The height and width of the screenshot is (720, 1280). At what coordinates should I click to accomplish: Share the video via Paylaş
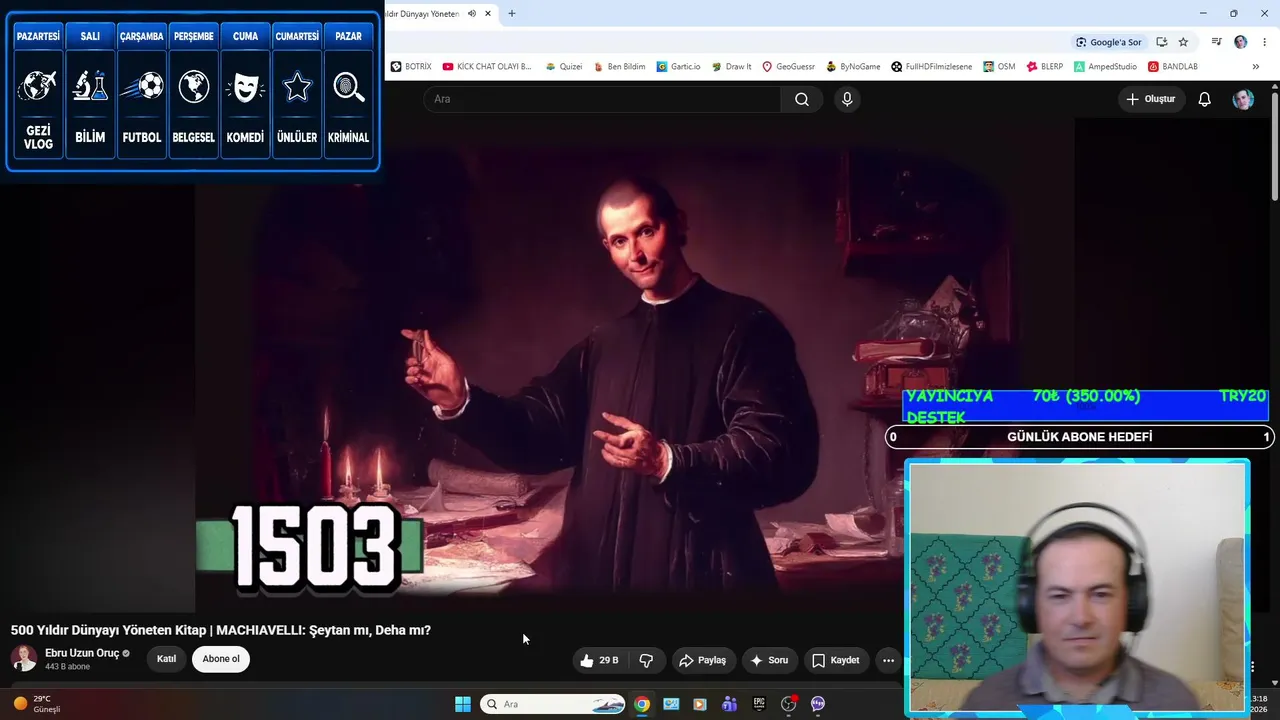coord(702,660)
